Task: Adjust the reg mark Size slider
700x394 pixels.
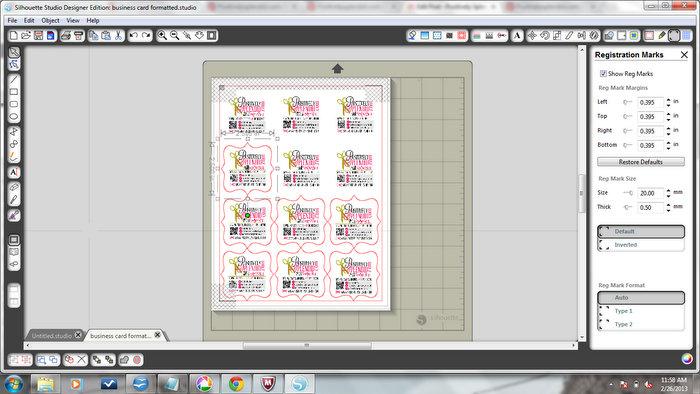Action: pos(628,193)
